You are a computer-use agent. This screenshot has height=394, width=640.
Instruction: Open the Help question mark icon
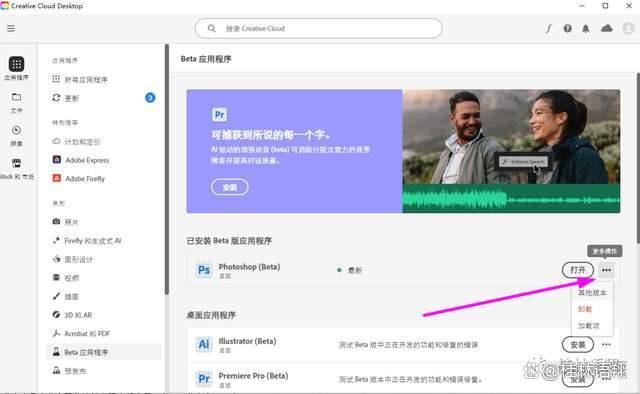tap(567, 28)
